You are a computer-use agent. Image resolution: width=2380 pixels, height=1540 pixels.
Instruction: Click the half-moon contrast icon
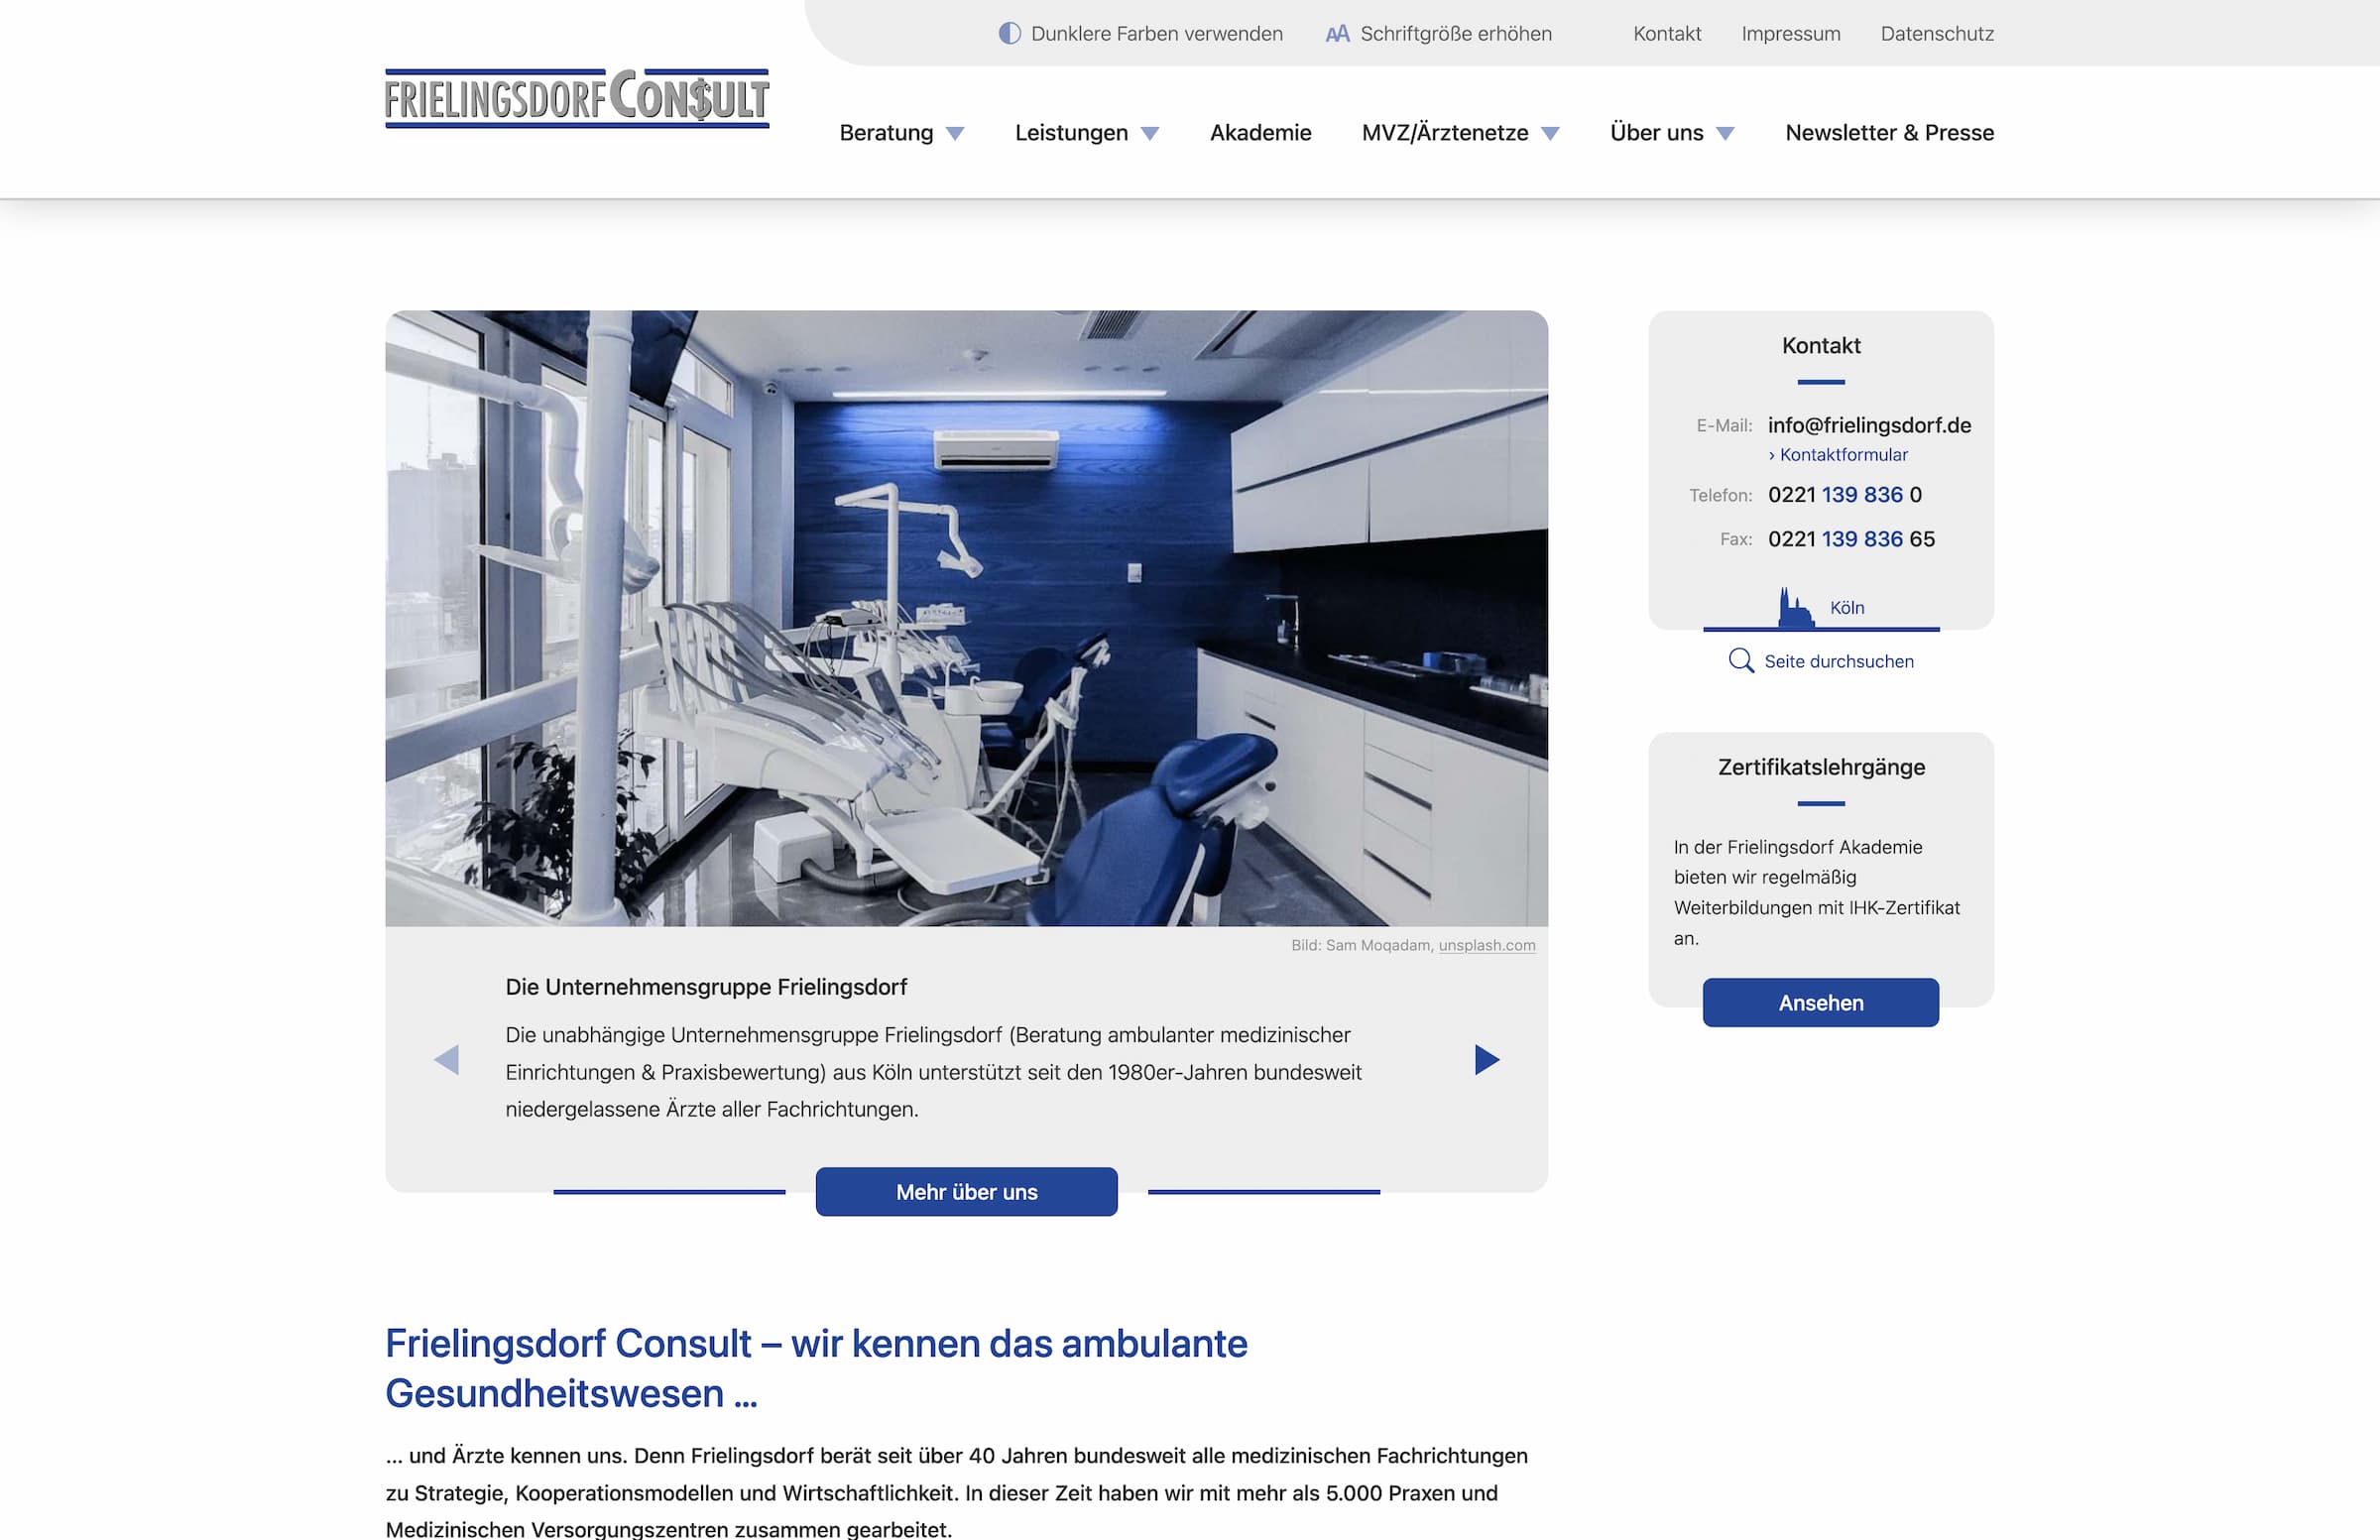click(1010, 33)
